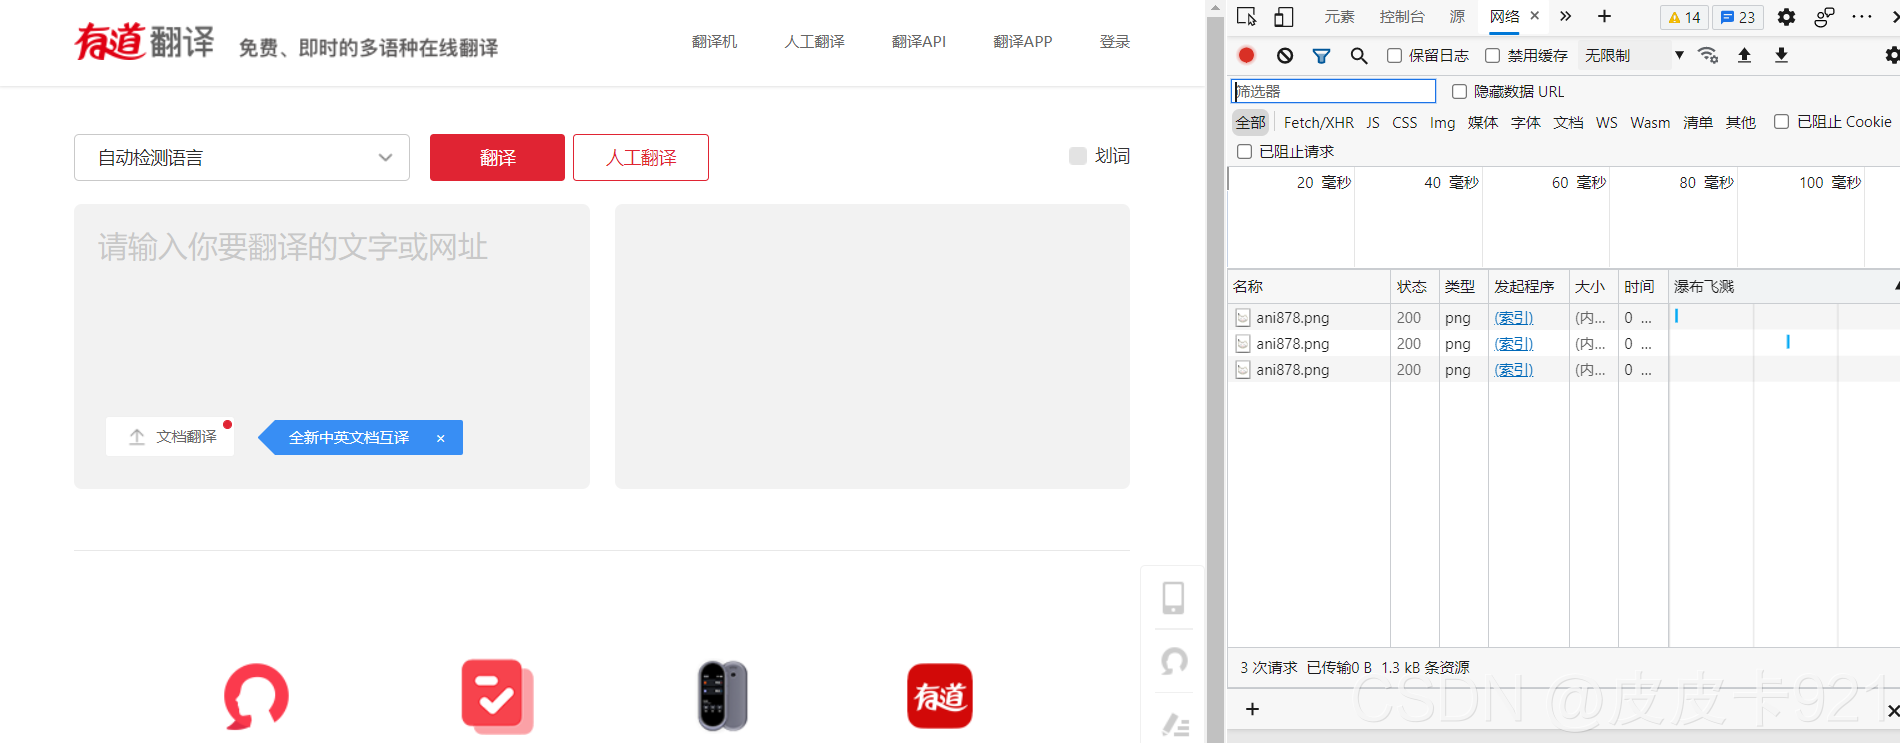Viewport: 1900px width, 743px height.
Task: Close the 全新中英文档互译 tooltip
Action: (x=440, y=438)
